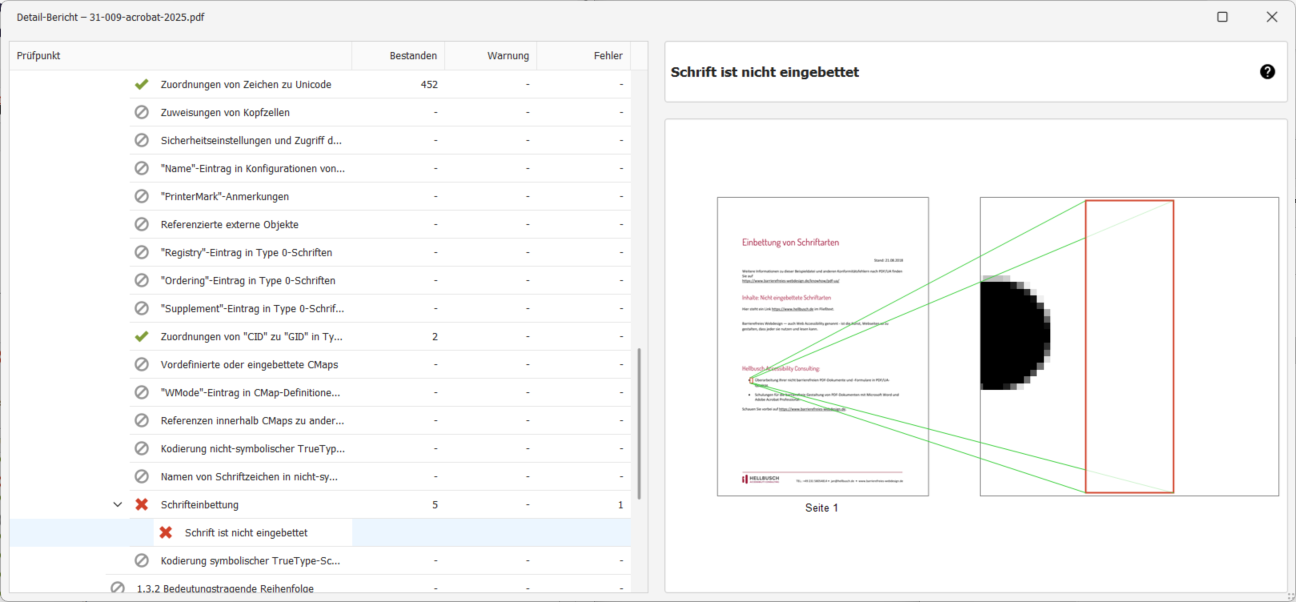Click red X icon beside Schrift ist nicht eingebettet

pyautogui.click(x=166, y=532)
